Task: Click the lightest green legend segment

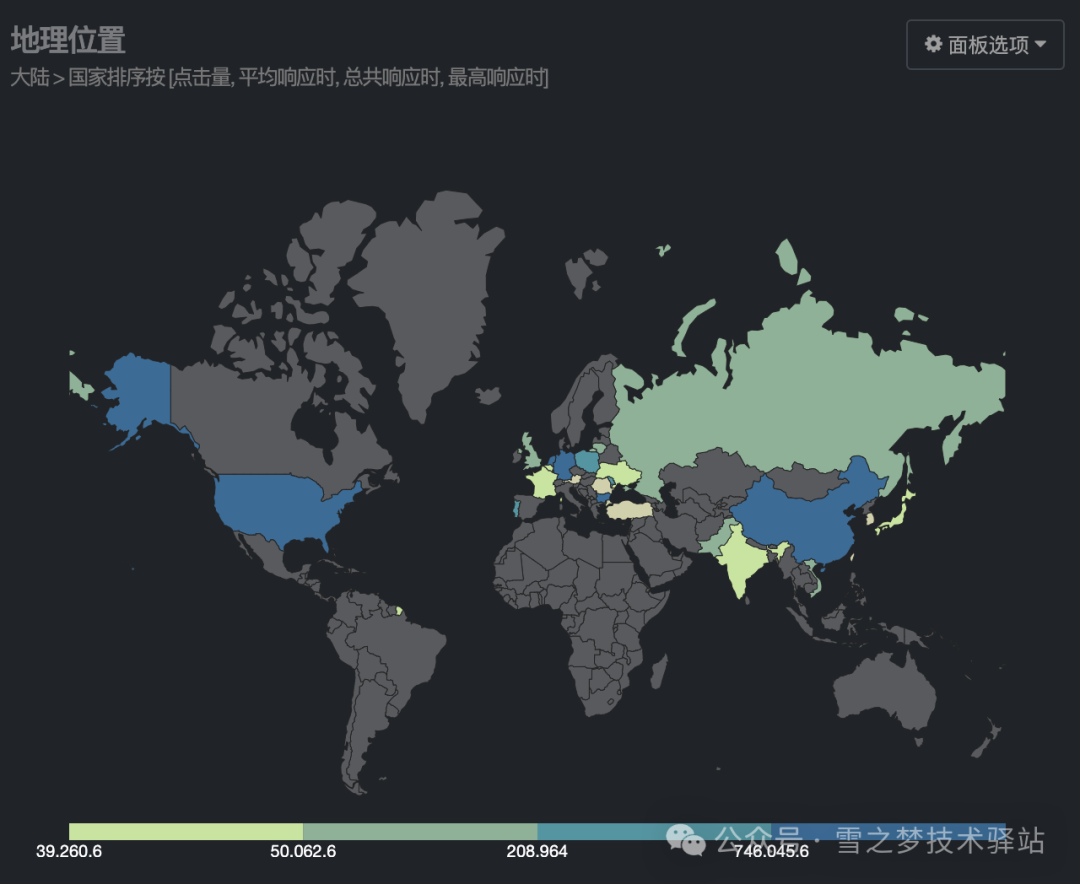Action: 185,832
